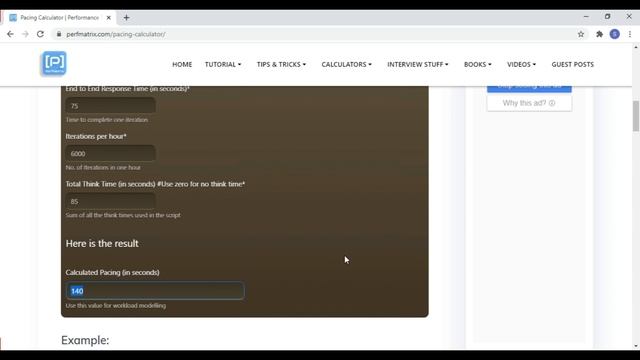Click the scrollbar up arrow
Viewport: 640px width, 360px height.
click(636, 47)
